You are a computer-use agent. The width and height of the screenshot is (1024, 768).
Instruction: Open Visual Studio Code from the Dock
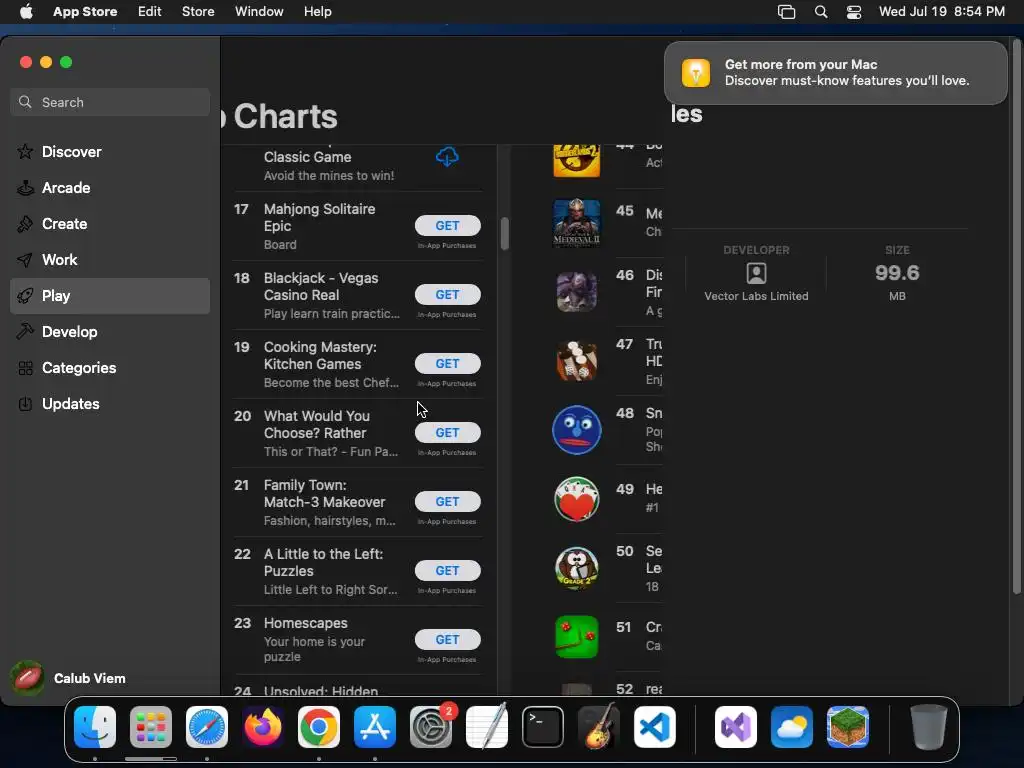point(654,727)
